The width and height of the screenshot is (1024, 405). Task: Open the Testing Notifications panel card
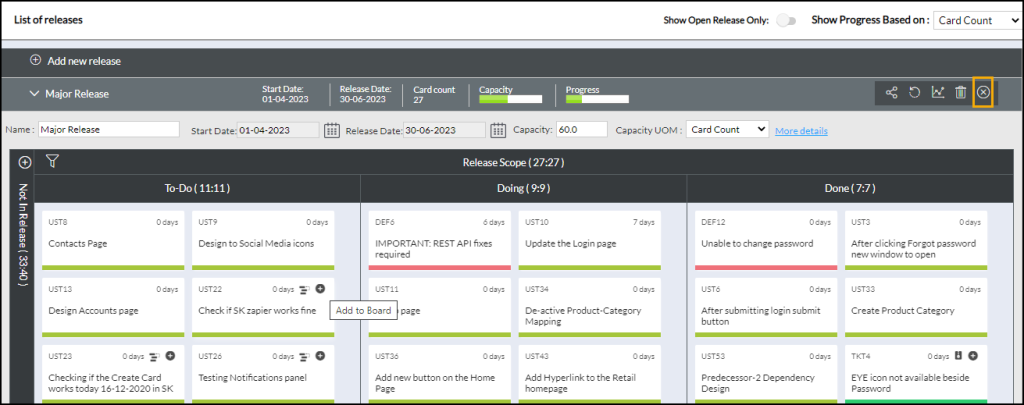[x=263, y=374]
